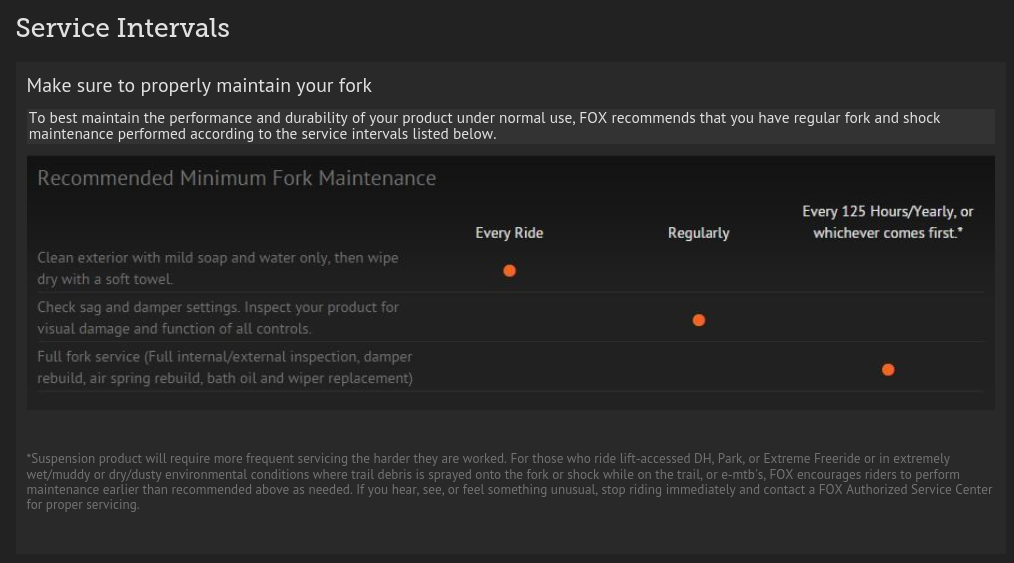Screen dimensions: 1014x563
Task: Click the Every 125 Hours/Yearly column header
Action: coord(888,222)
